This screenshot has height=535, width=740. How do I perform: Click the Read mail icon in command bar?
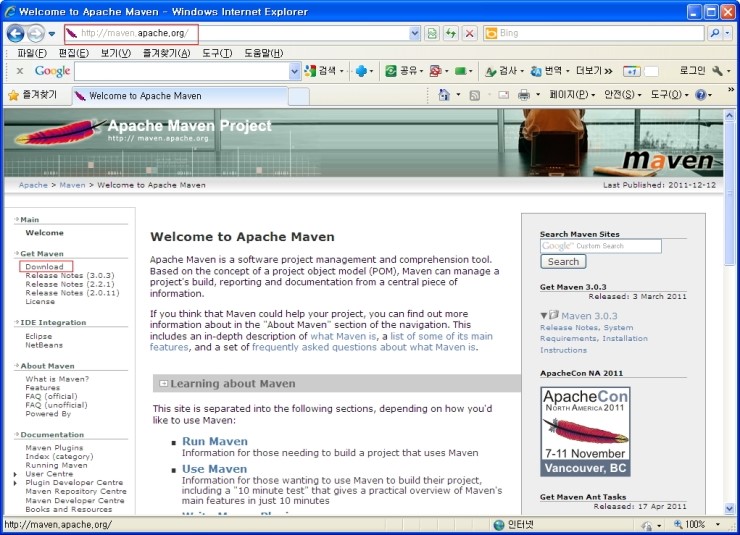coord(504,95)
